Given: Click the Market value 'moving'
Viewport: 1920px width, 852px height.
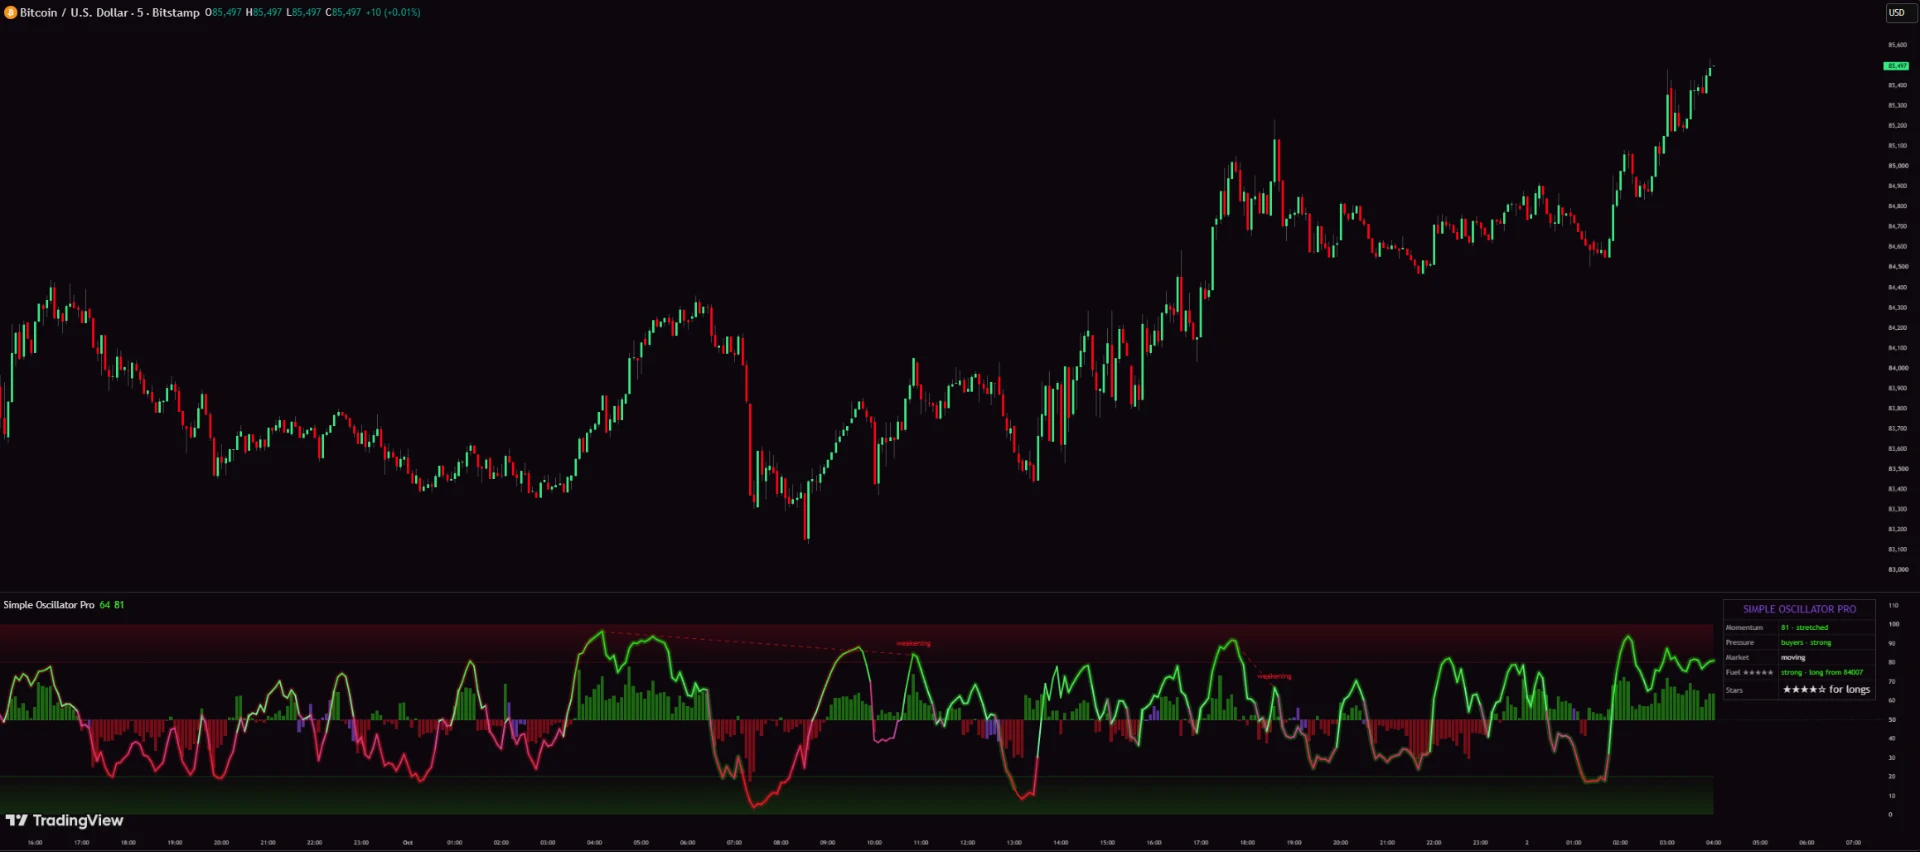Looking at the screenshot, I should pos(1793,658).
